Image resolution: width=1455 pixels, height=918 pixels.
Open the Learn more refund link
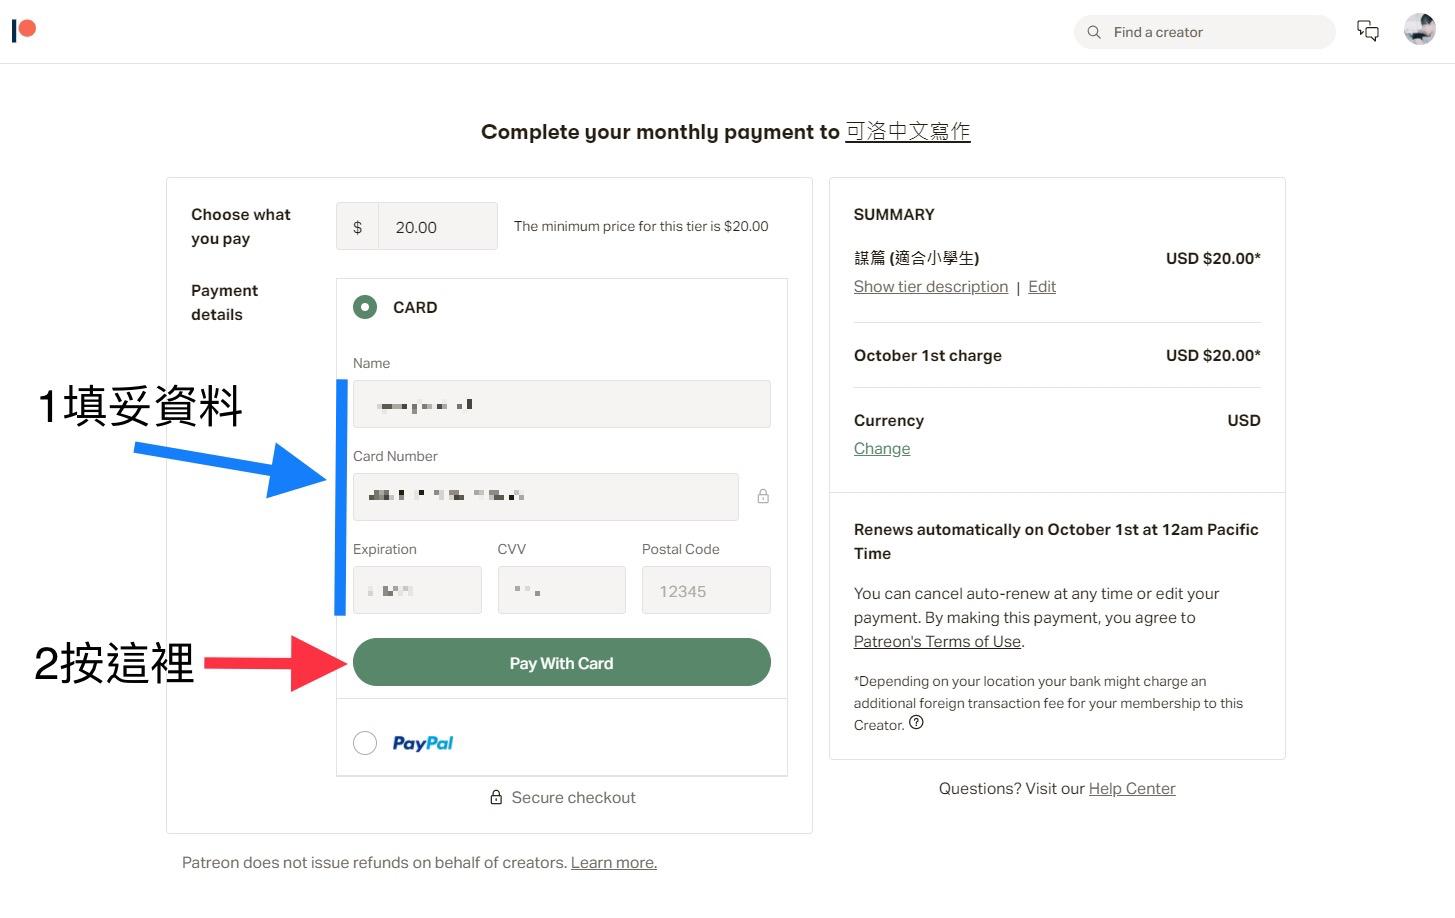pos(613,863)
